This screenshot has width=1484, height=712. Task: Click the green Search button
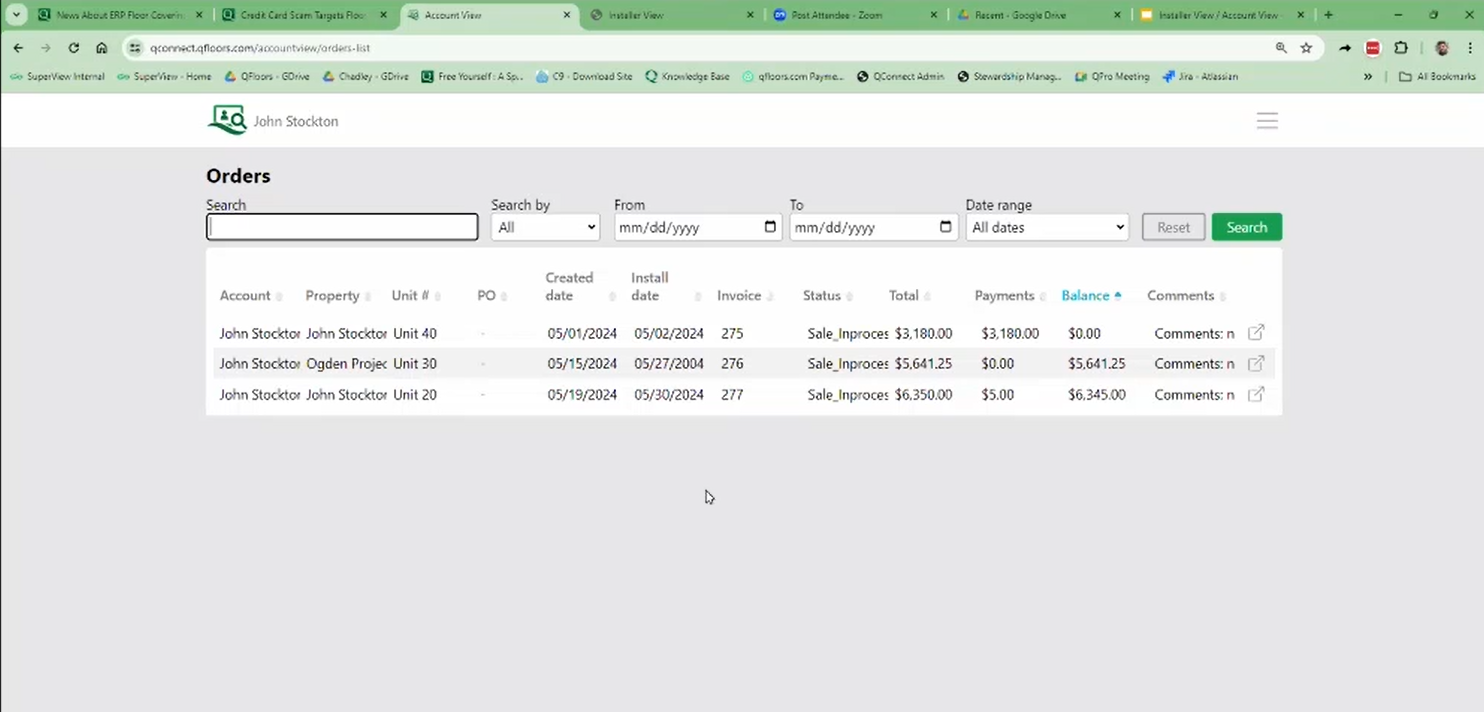point(1246,227)
